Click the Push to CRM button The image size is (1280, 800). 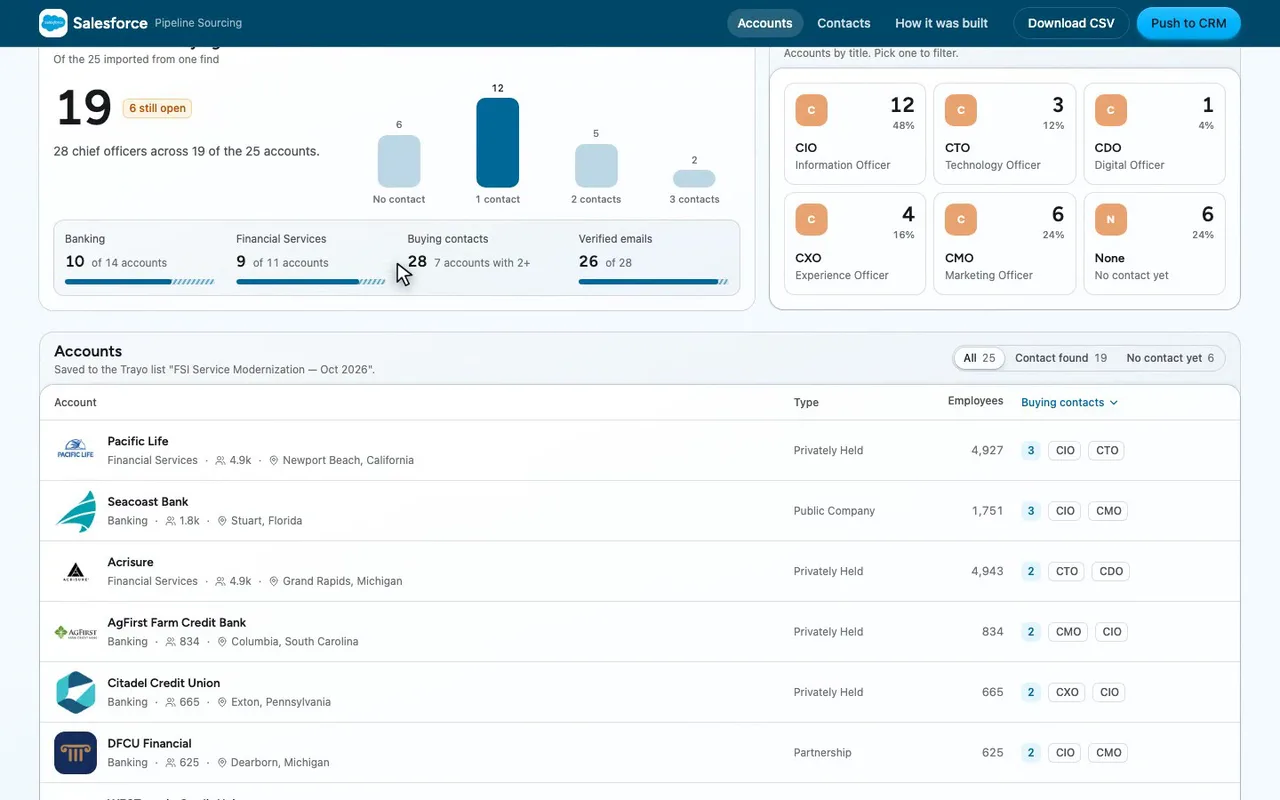[1189, 23]
